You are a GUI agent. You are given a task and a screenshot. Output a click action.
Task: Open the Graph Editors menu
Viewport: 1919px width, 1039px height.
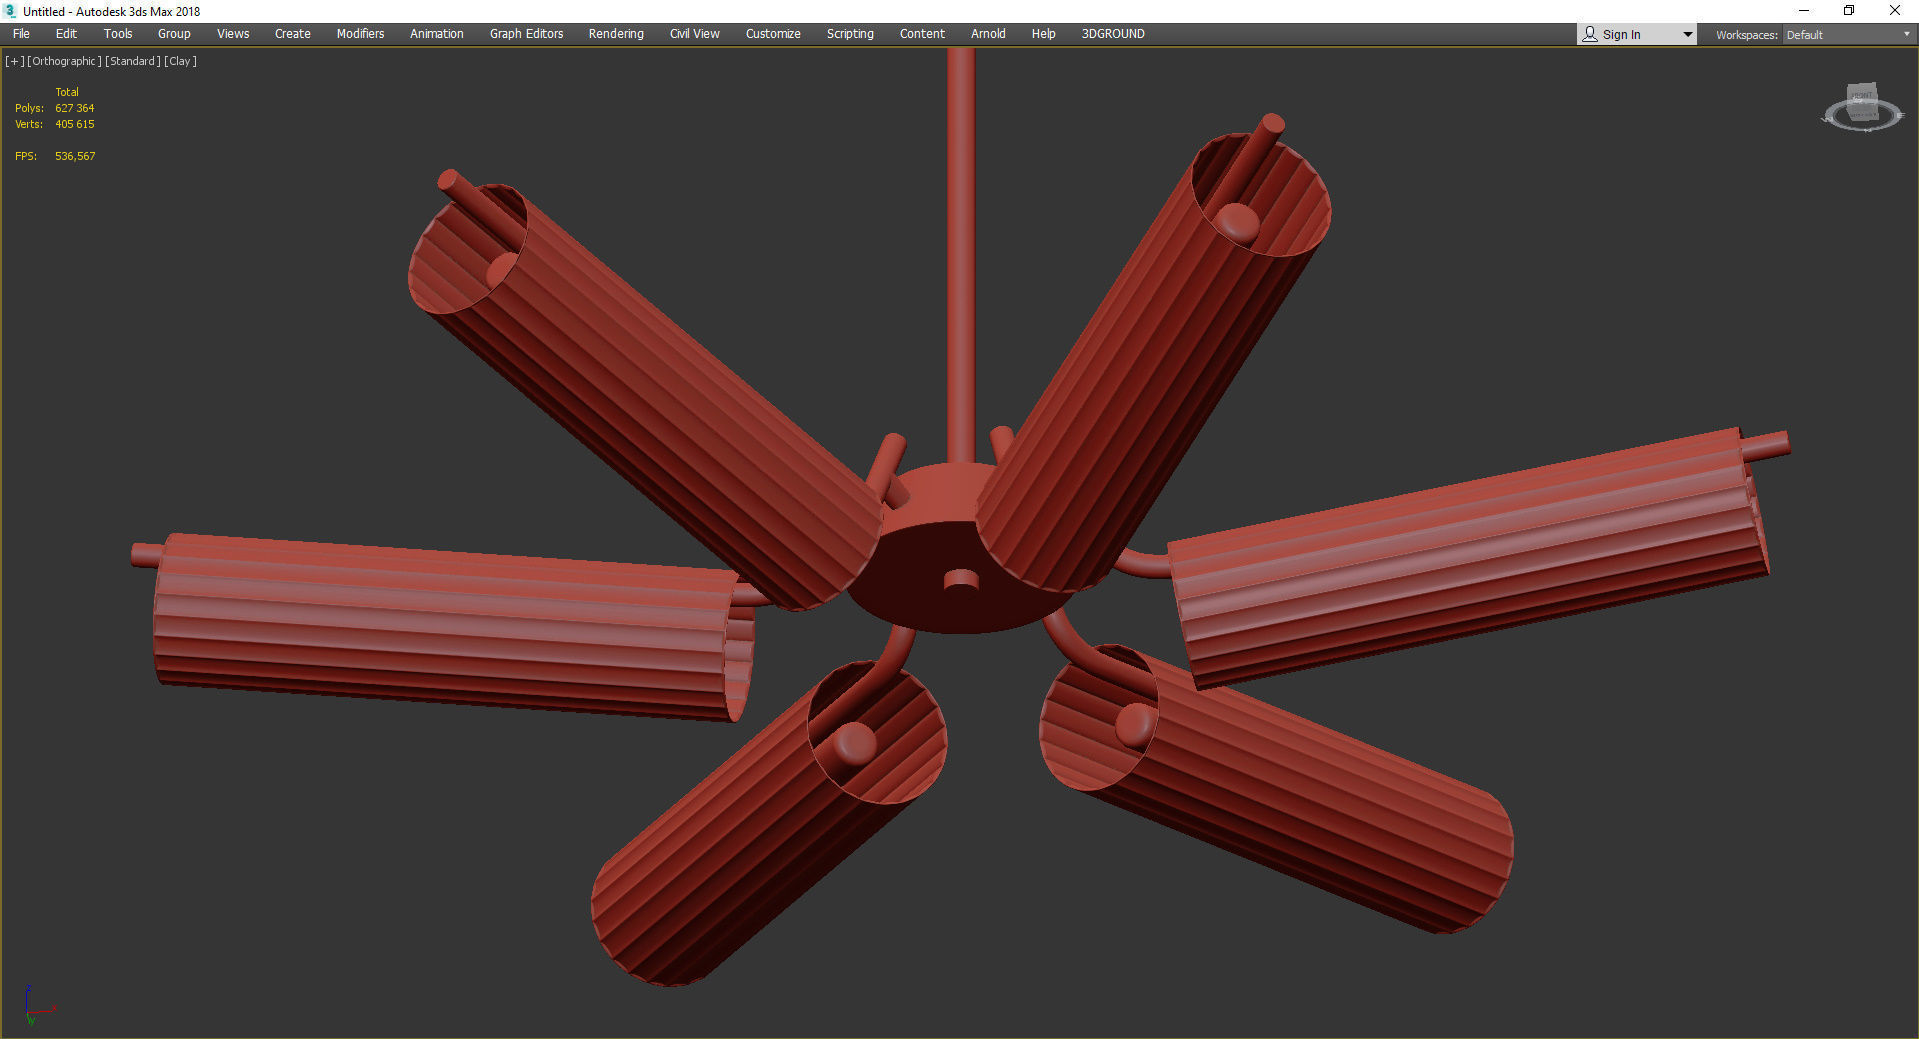coord(526,34)
